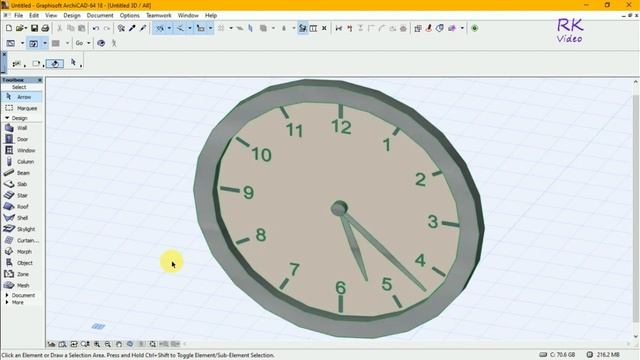This screenshot has width=640, height=360.
Task: Select the Zone tool
Action: [22, 274]
